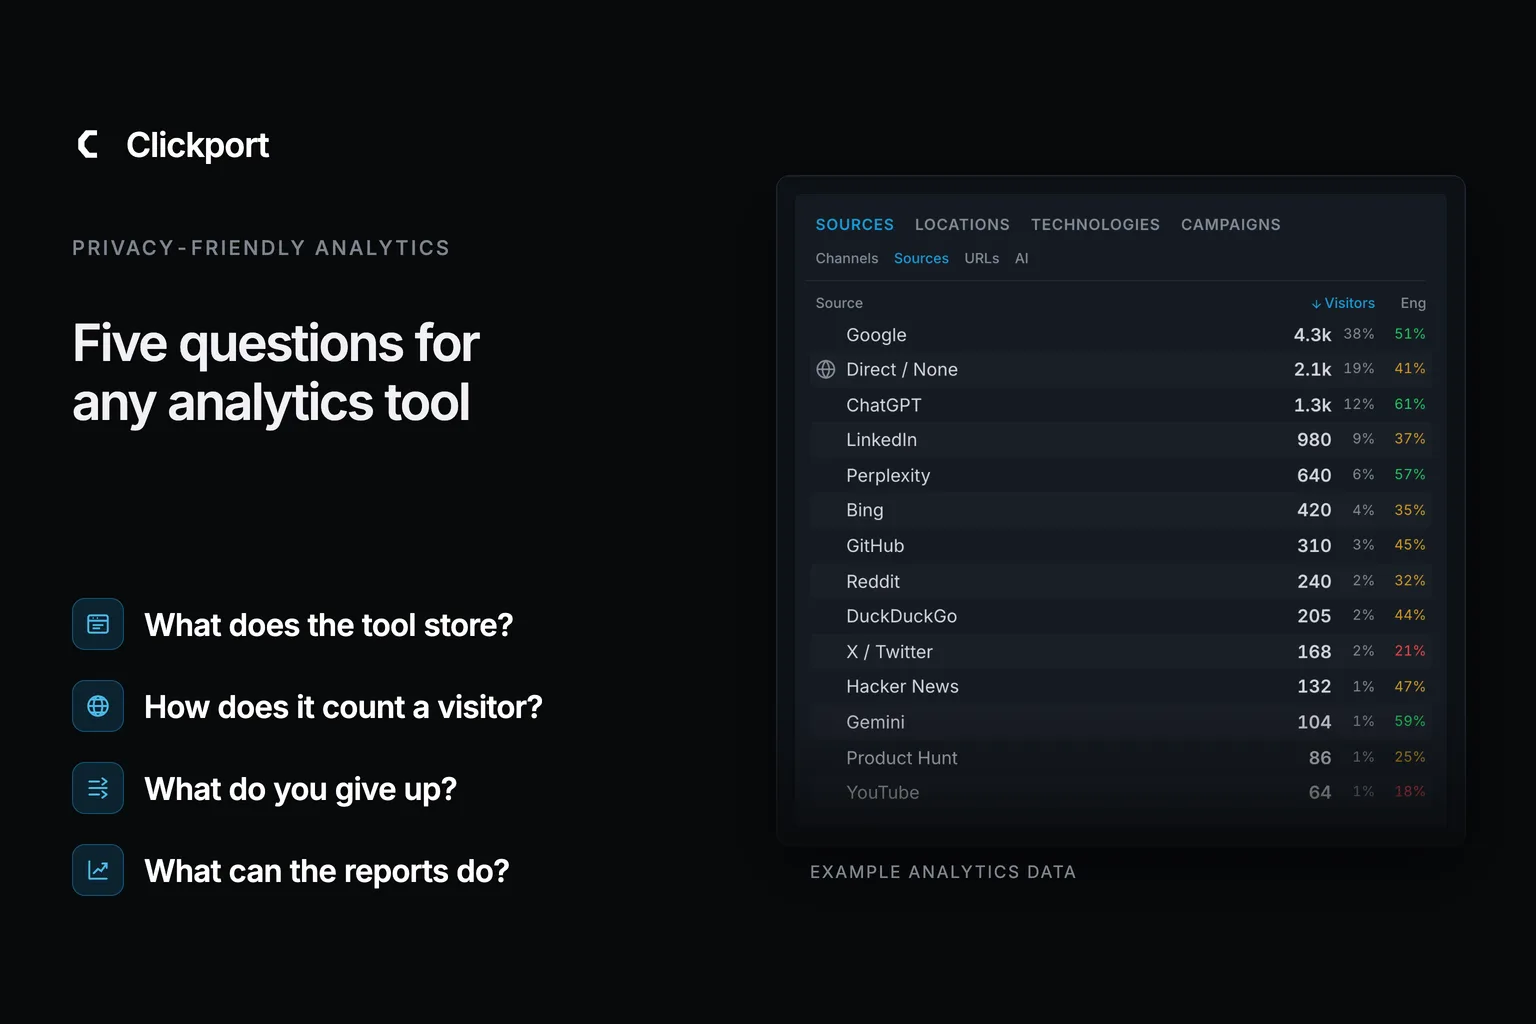Click the globe icon in the Direct / None row
The height and width of the screenshot is (1024, 1536).
(826, 369)
